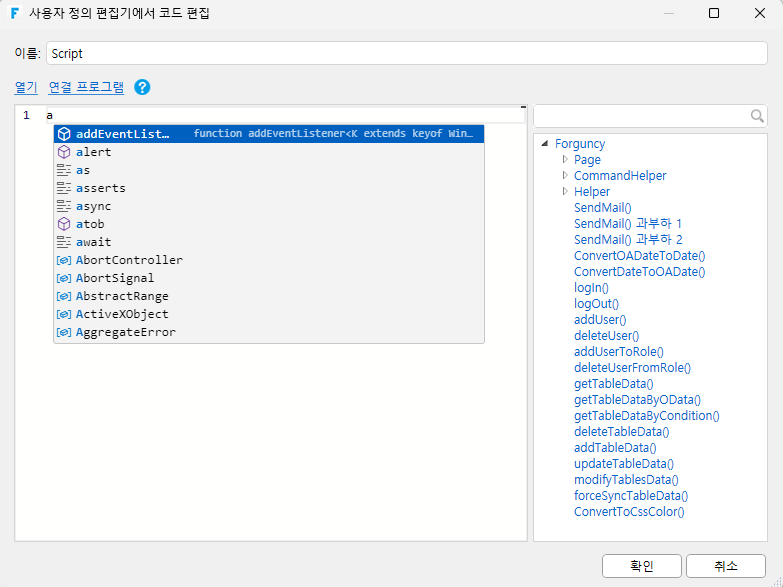
Task: Choose the async keyword suggestion icon
Action: (64, 206)
